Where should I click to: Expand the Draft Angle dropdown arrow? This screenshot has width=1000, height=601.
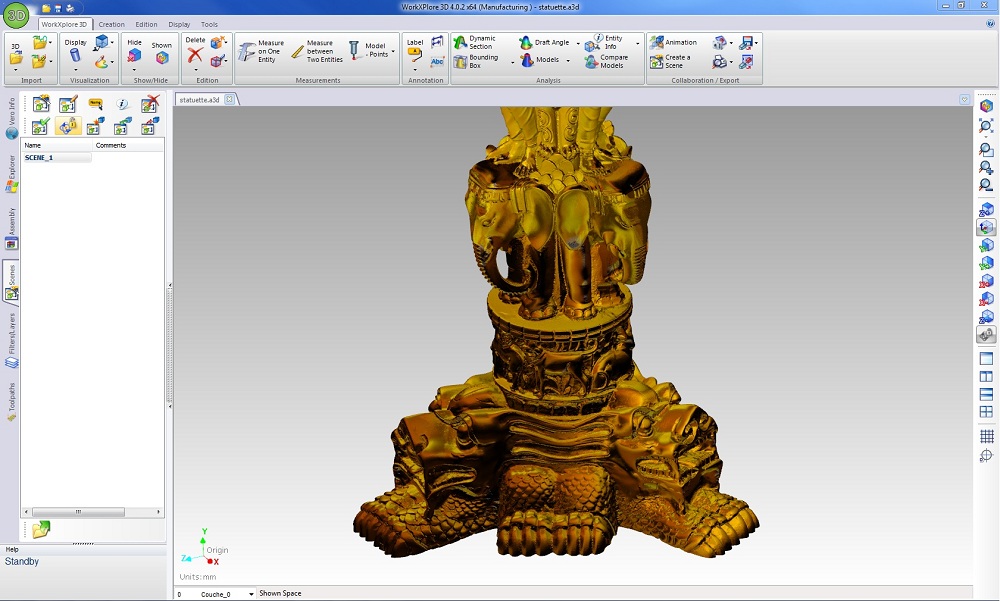click(577, 43)
